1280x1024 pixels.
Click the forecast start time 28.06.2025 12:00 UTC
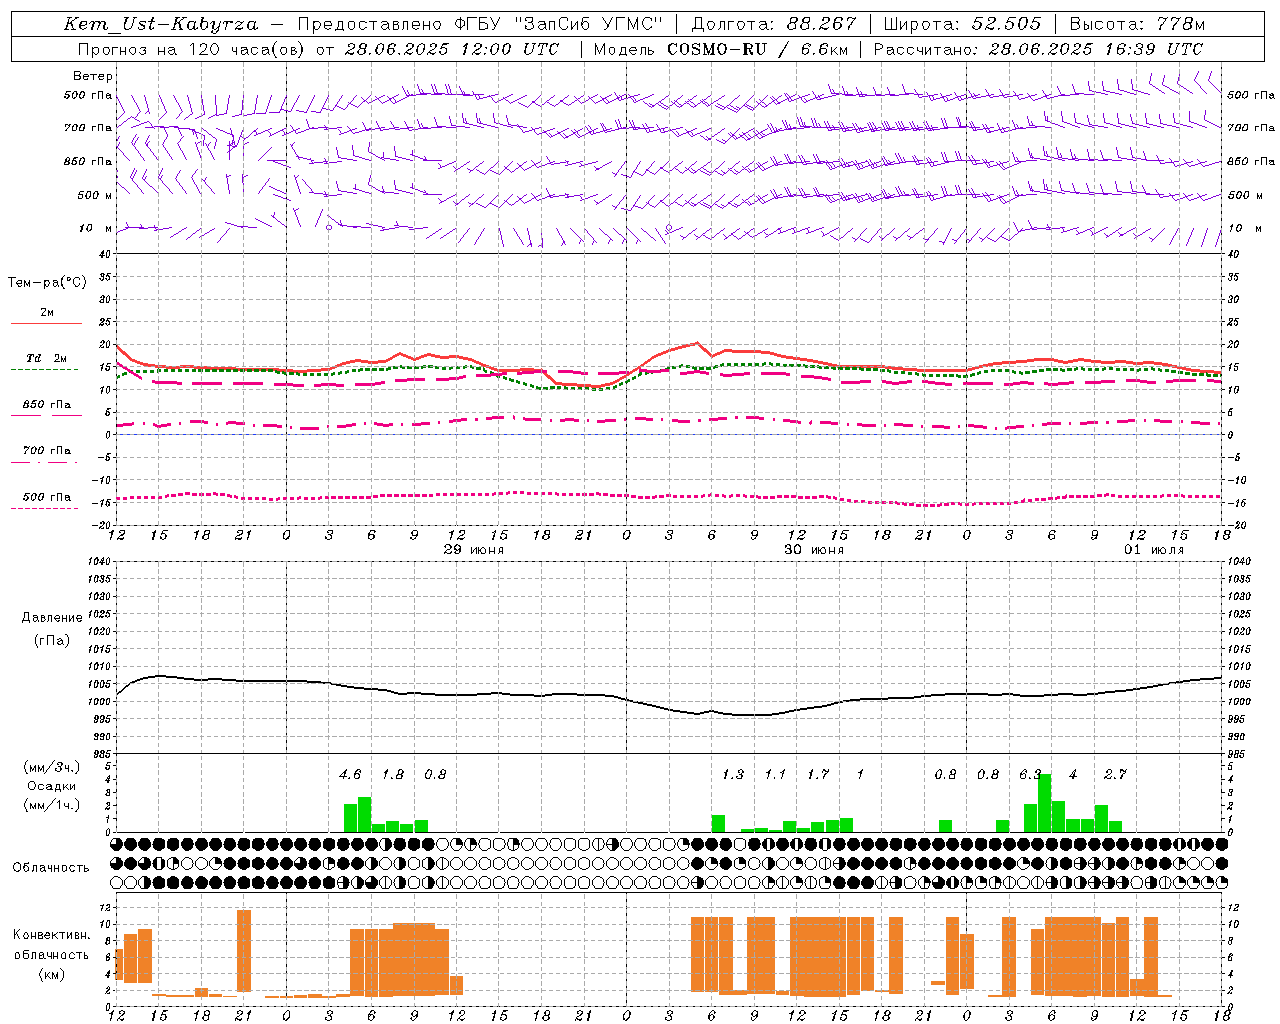(452, 49)
